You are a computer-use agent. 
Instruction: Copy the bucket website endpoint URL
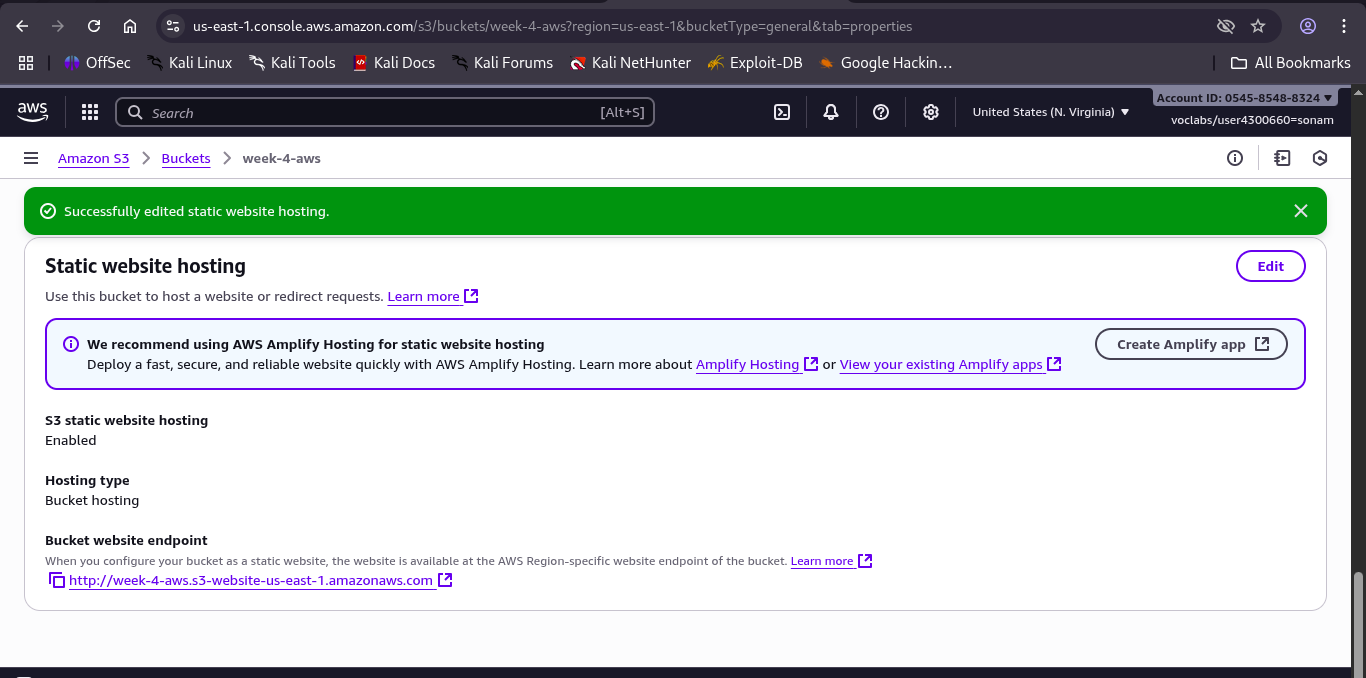click(57, 580)
